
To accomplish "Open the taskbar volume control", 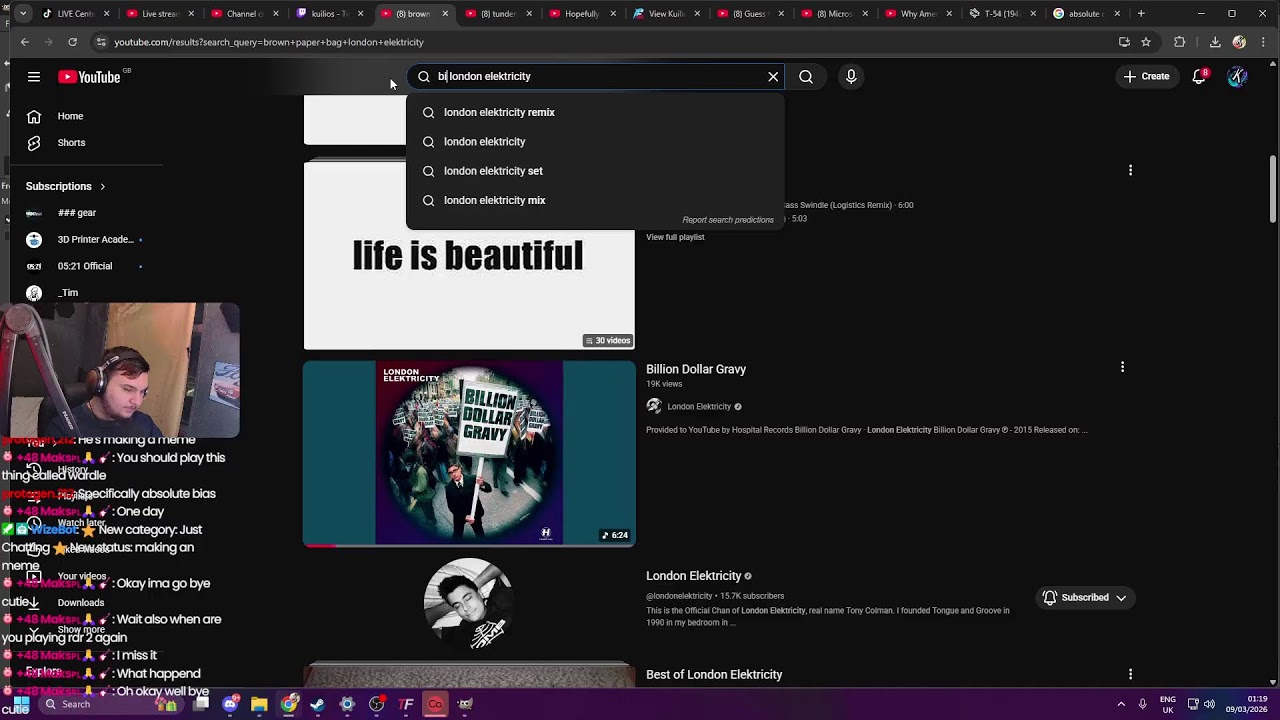I will pyautogui.click(x=1209, y=704).
